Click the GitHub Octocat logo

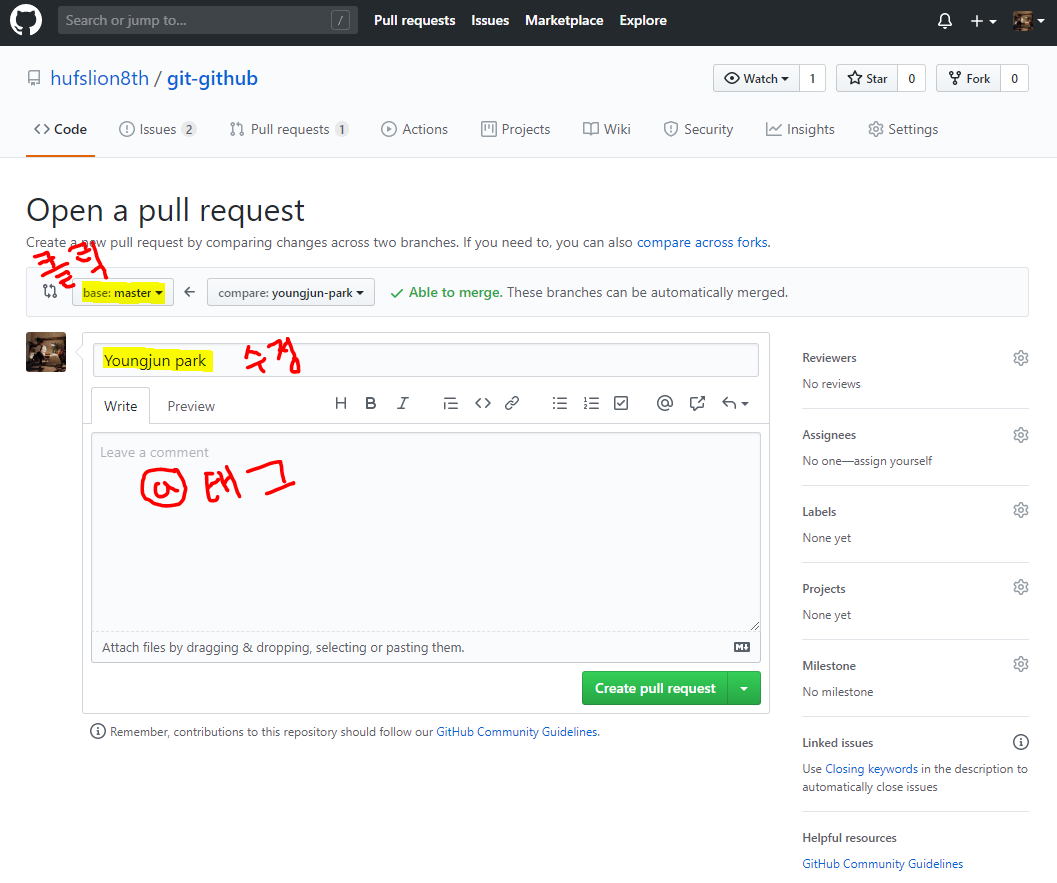tap(26, 20)
